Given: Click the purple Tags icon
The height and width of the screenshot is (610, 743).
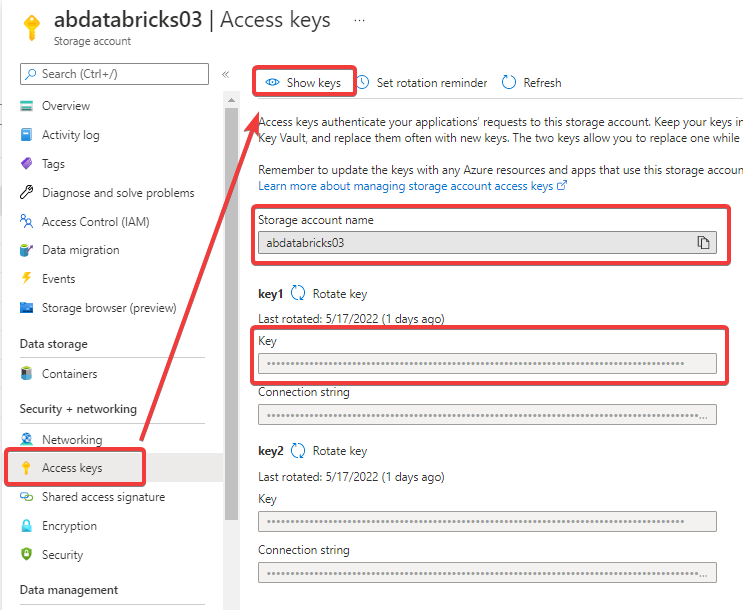Looking at the screenshot, I should [x=27, y=164].
